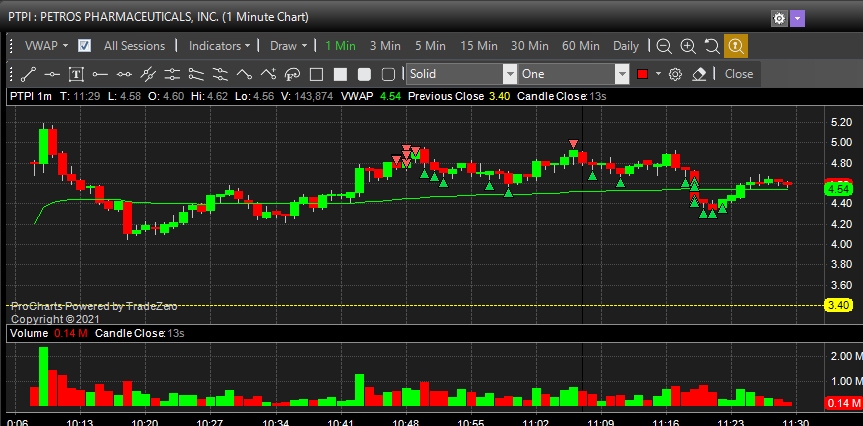Switch to the 30 Min timeframe
Screen dimensions: 863x426
coord(529,46)
